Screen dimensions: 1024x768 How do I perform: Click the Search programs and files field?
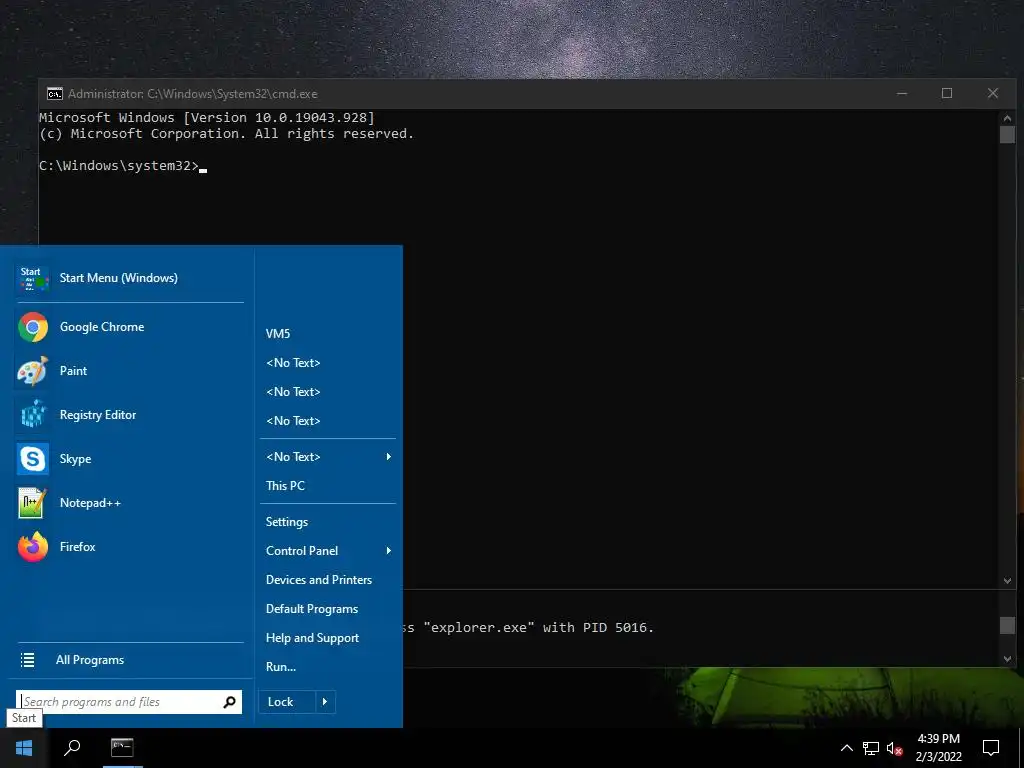(129, 702)
